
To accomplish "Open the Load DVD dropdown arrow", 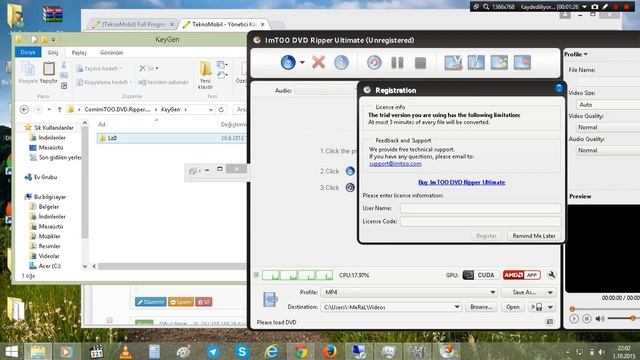I will point(302,62).
